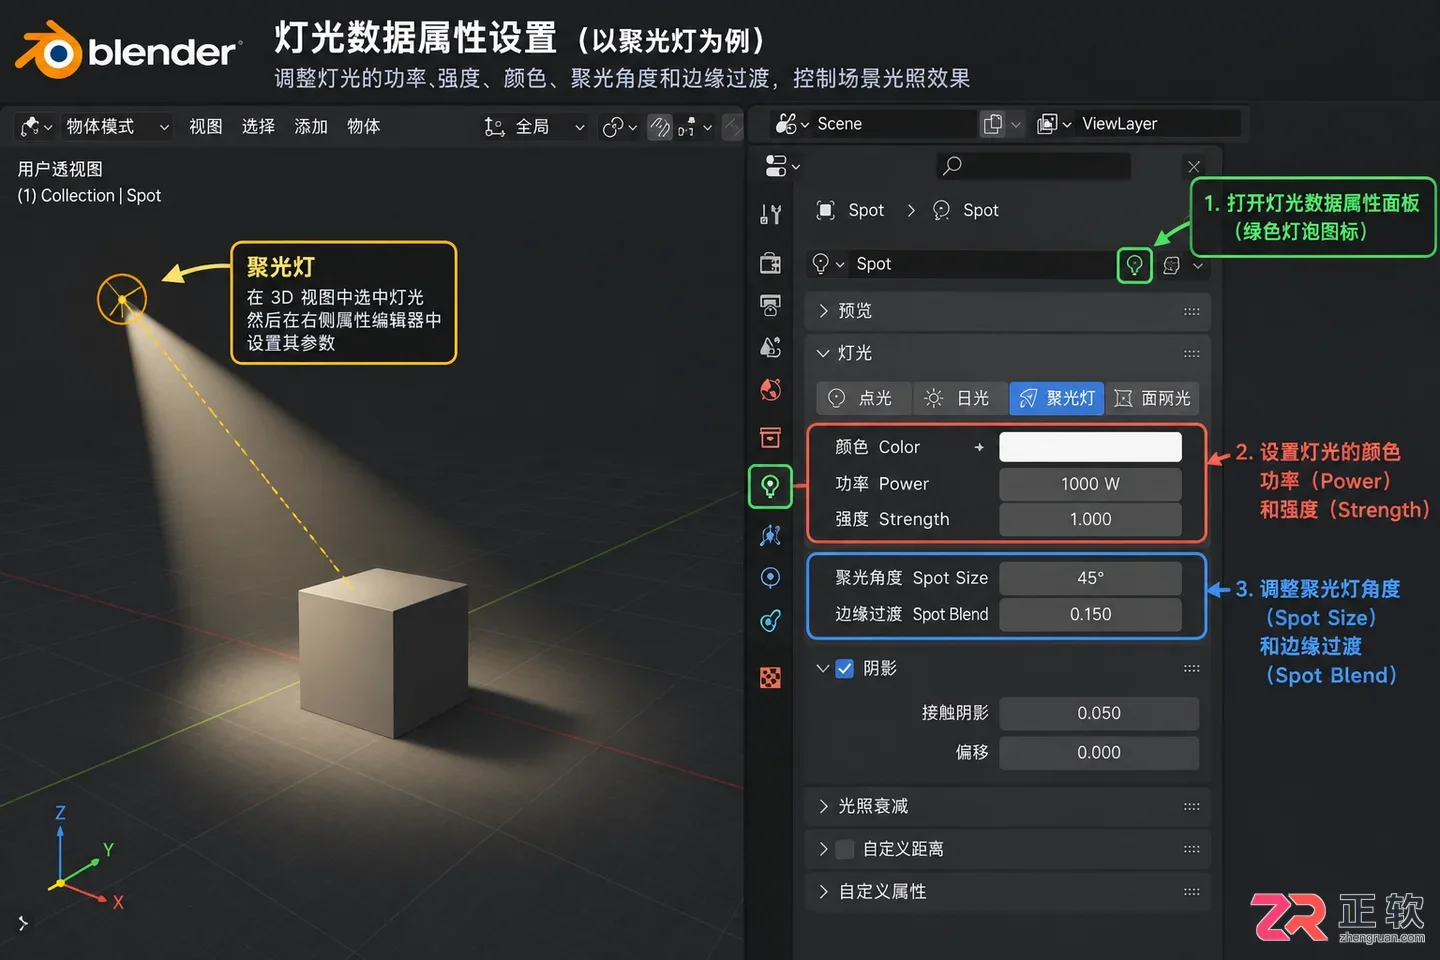The height and width of the screenshot is (960, 1440).
Task: Click the blue Z axis of the navigation gizmo
Action: tap(60, 813)
